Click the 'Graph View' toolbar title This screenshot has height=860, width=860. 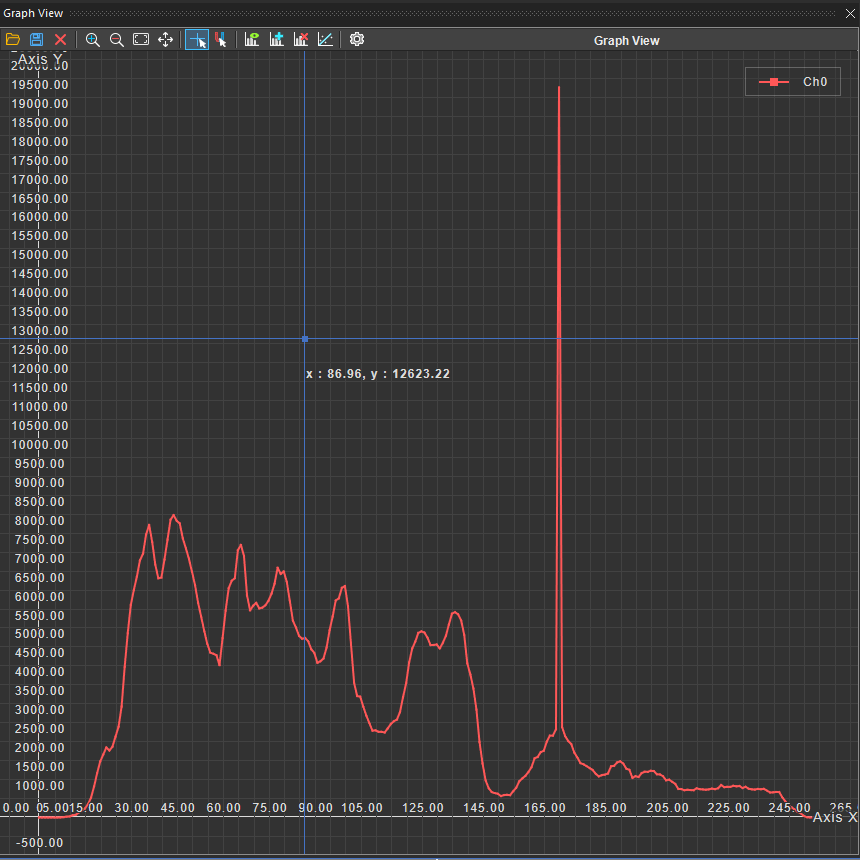[x=626, y=41]
